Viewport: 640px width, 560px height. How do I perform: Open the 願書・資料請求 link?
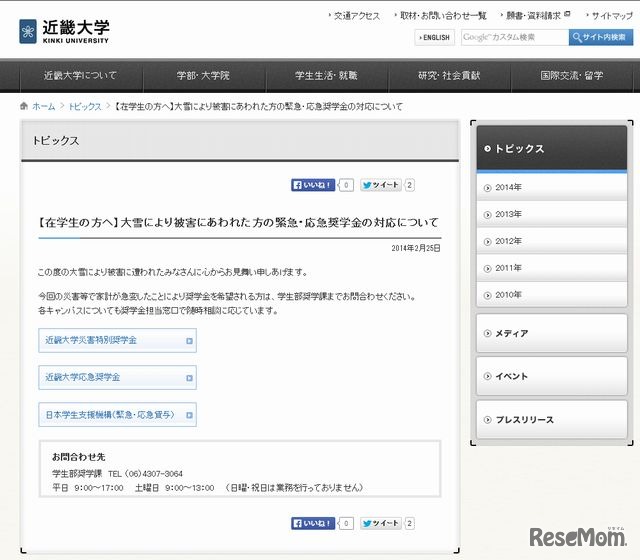pos(533,16)
